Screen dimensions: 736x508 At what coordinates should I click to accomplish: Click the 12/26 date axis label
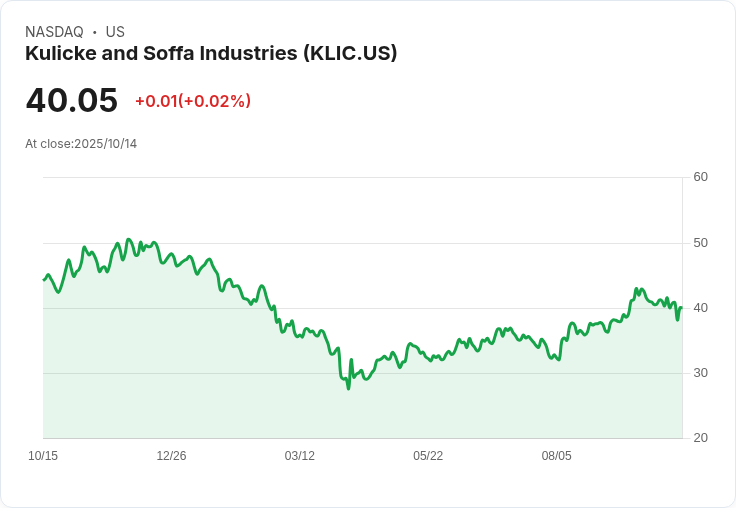tap(171, 456)
